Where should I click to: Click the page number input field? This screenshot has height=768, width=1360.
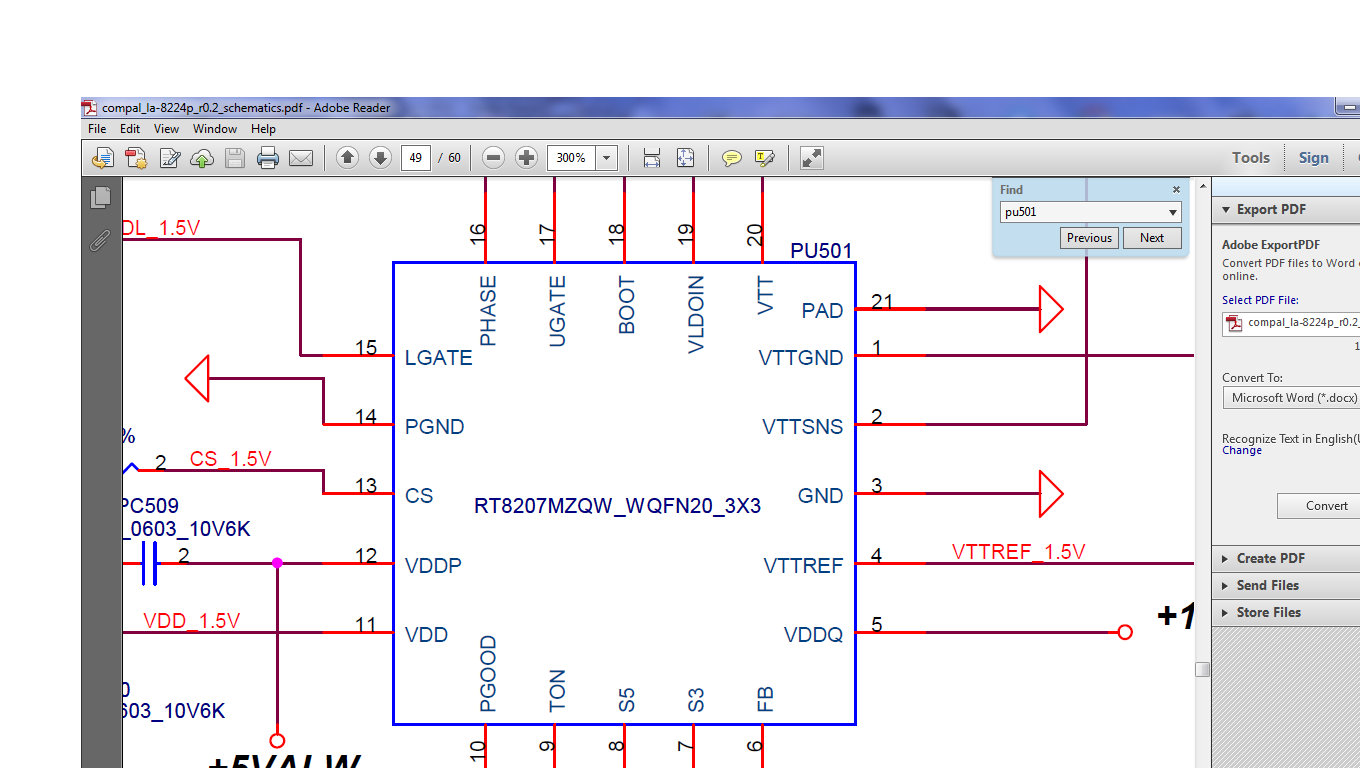tap(415, 158)
